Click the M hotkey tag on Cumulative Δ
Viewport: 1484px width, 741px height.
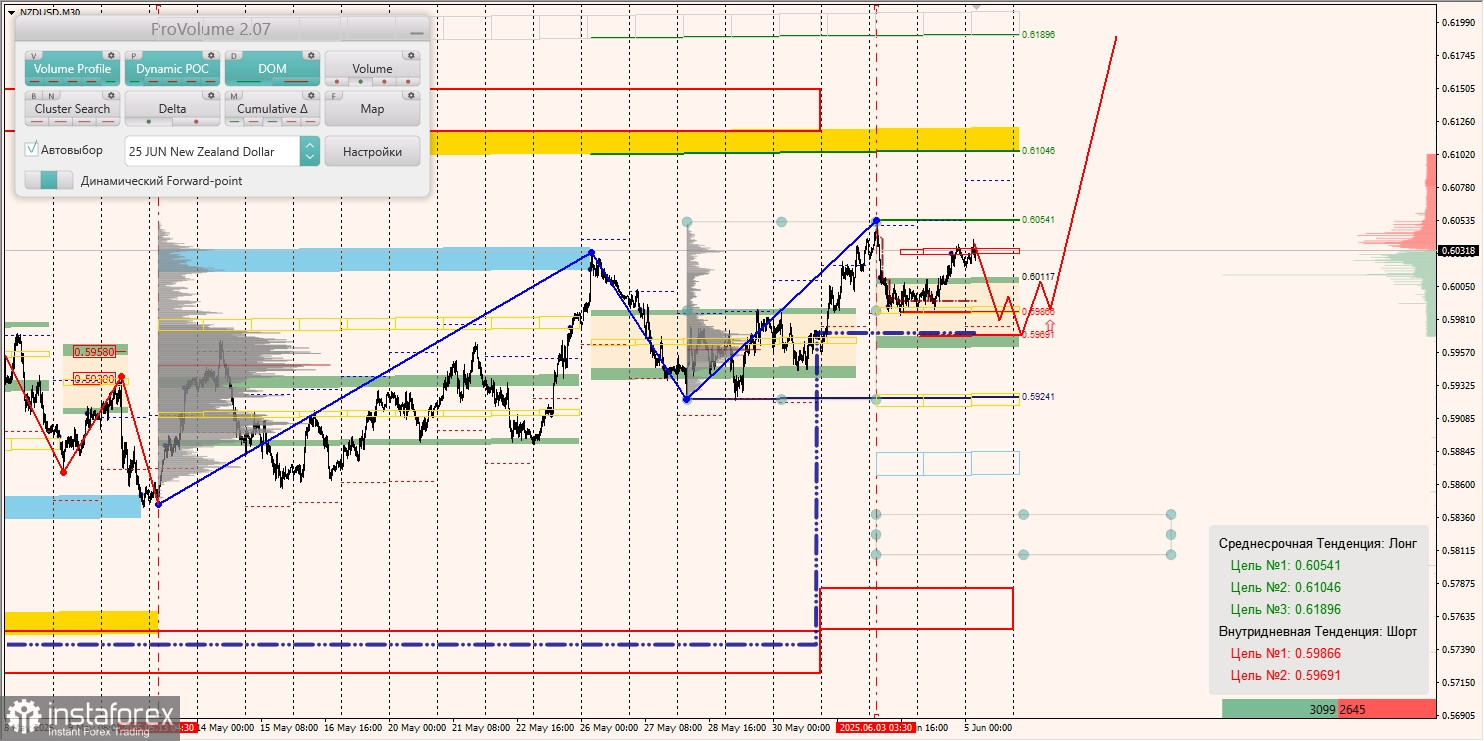click(234, 95)
